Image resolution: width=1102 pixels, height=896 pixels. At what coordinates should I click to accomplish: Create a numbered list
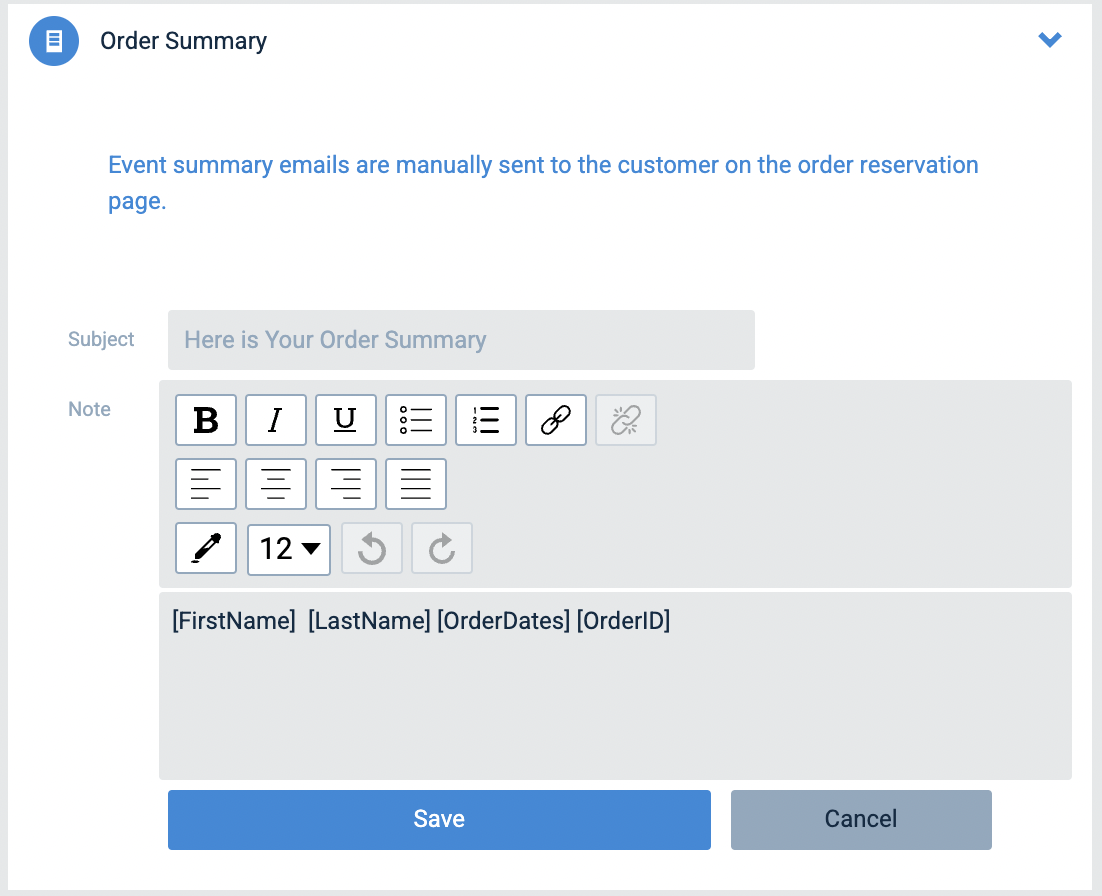[x=486, y=420]
